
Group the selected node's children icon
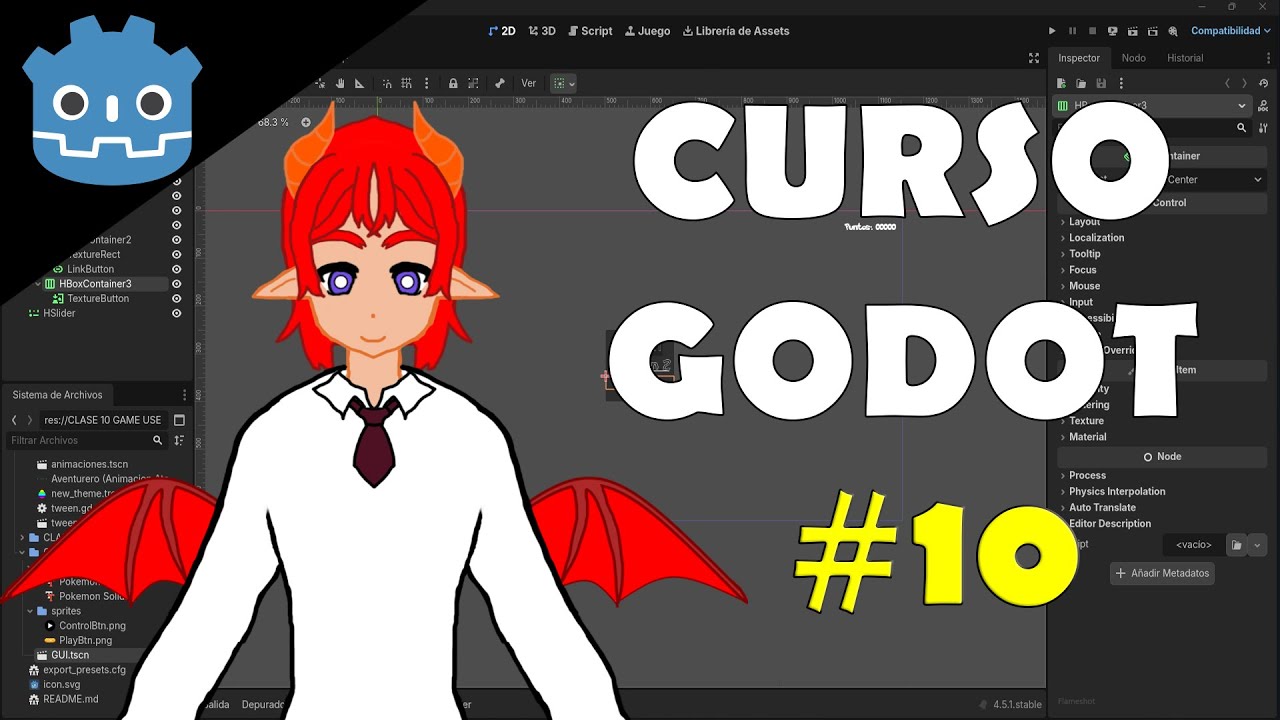pyautogui.click(x=473, y=83)
